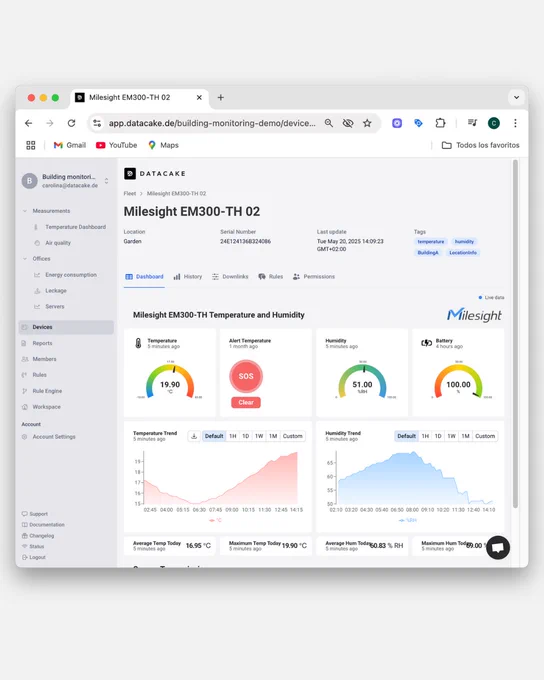Open a new browser tab with plus

click(220, 98)
